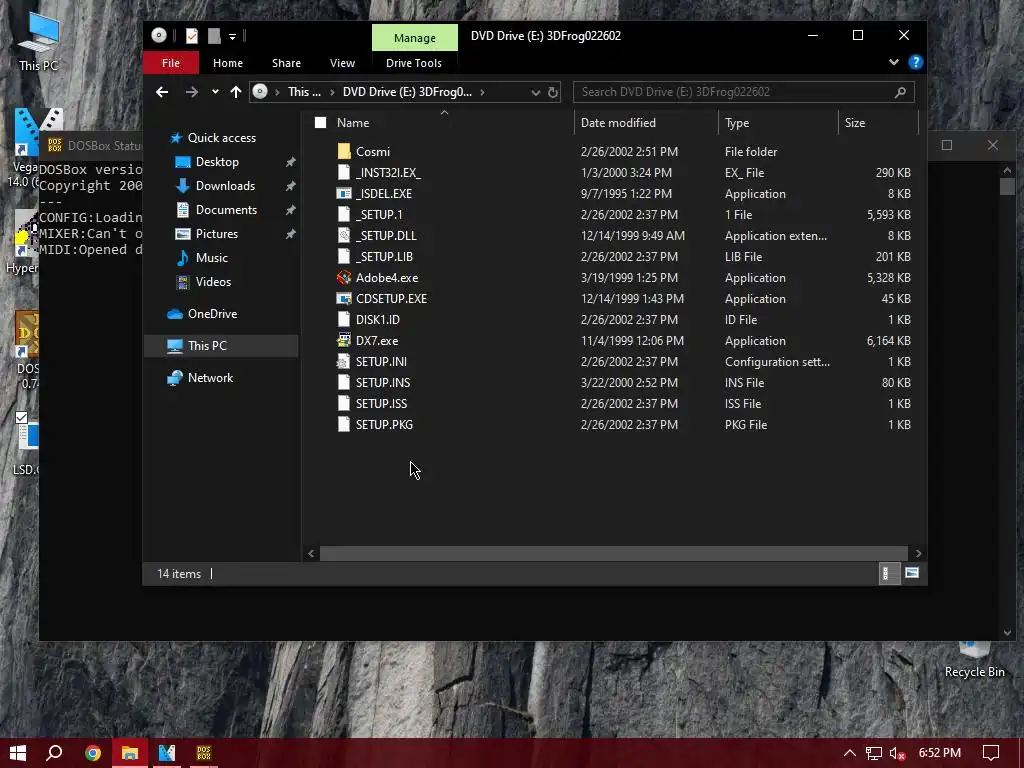Select the CDSETUP.EXE icon
This screenshot has width=1024, height=768.
point(344,298)
